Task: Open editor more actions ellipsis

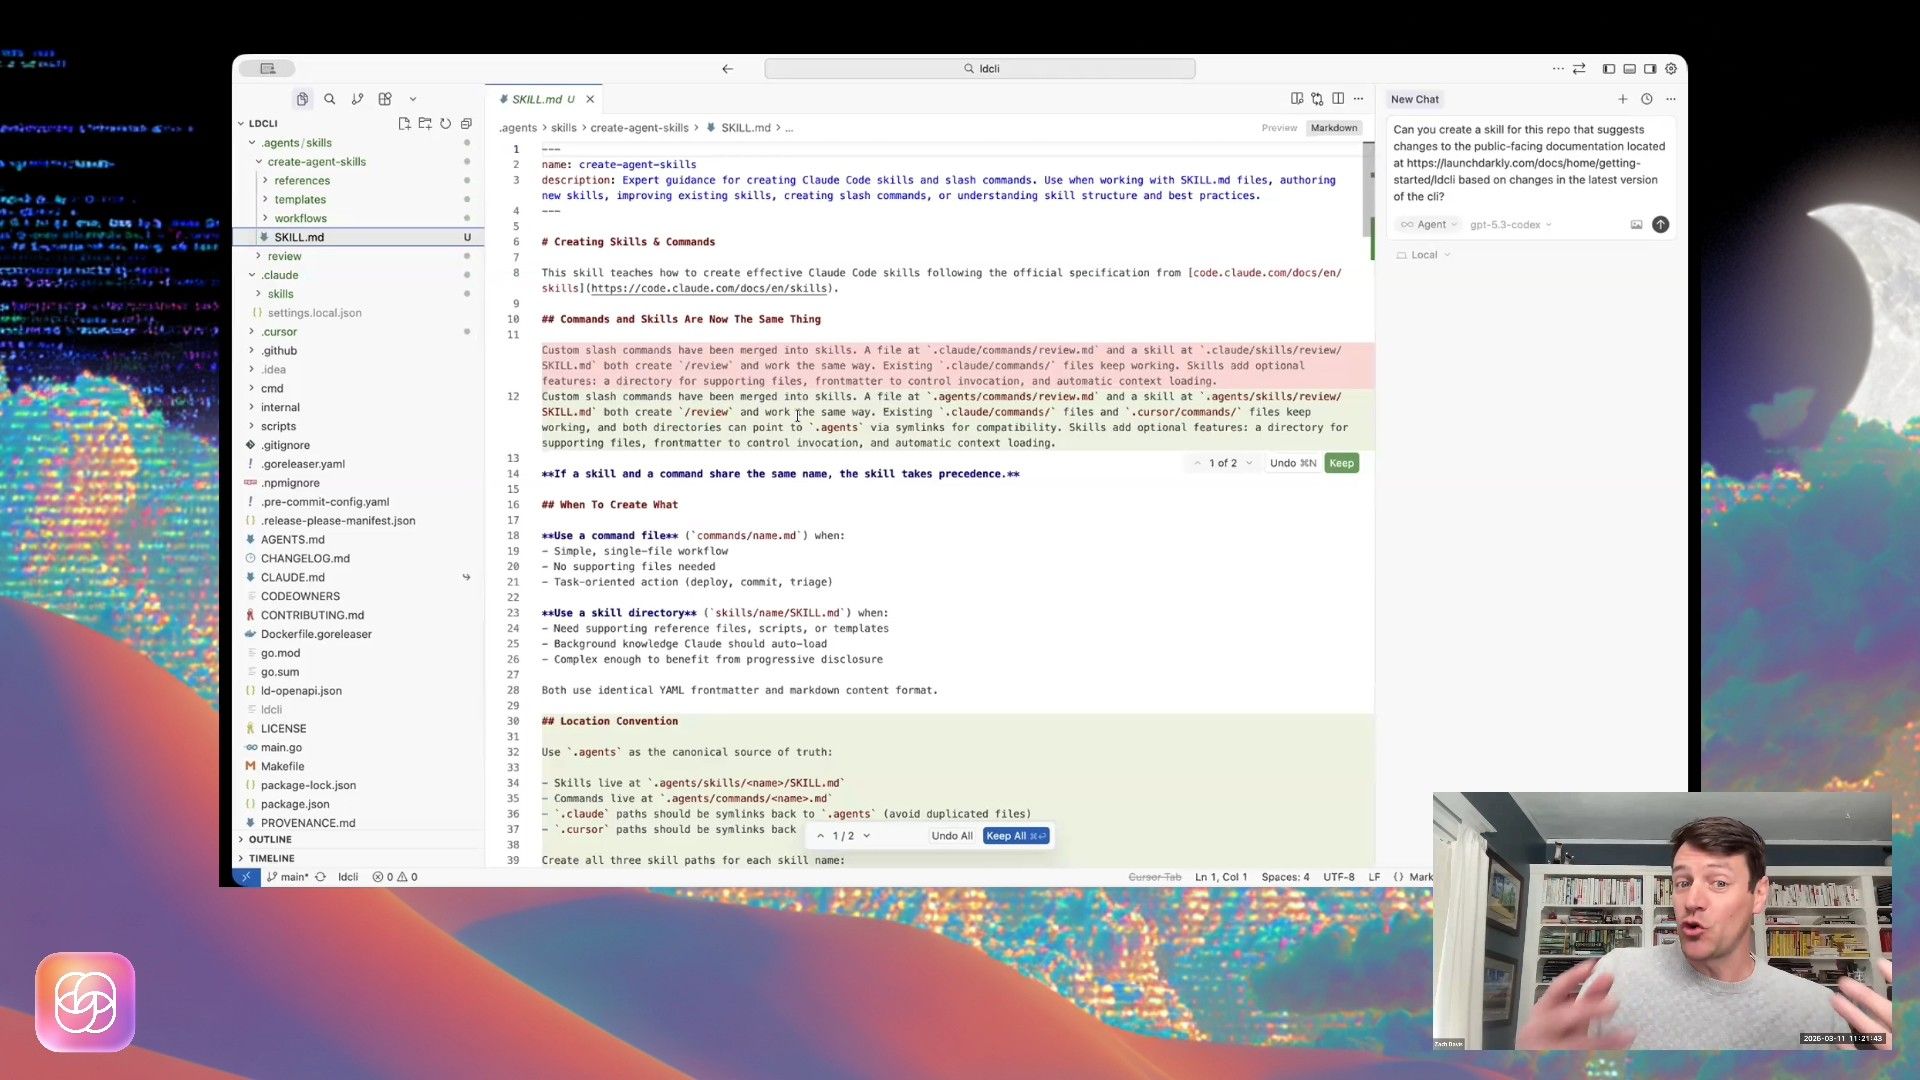Action: (1358, 99)
